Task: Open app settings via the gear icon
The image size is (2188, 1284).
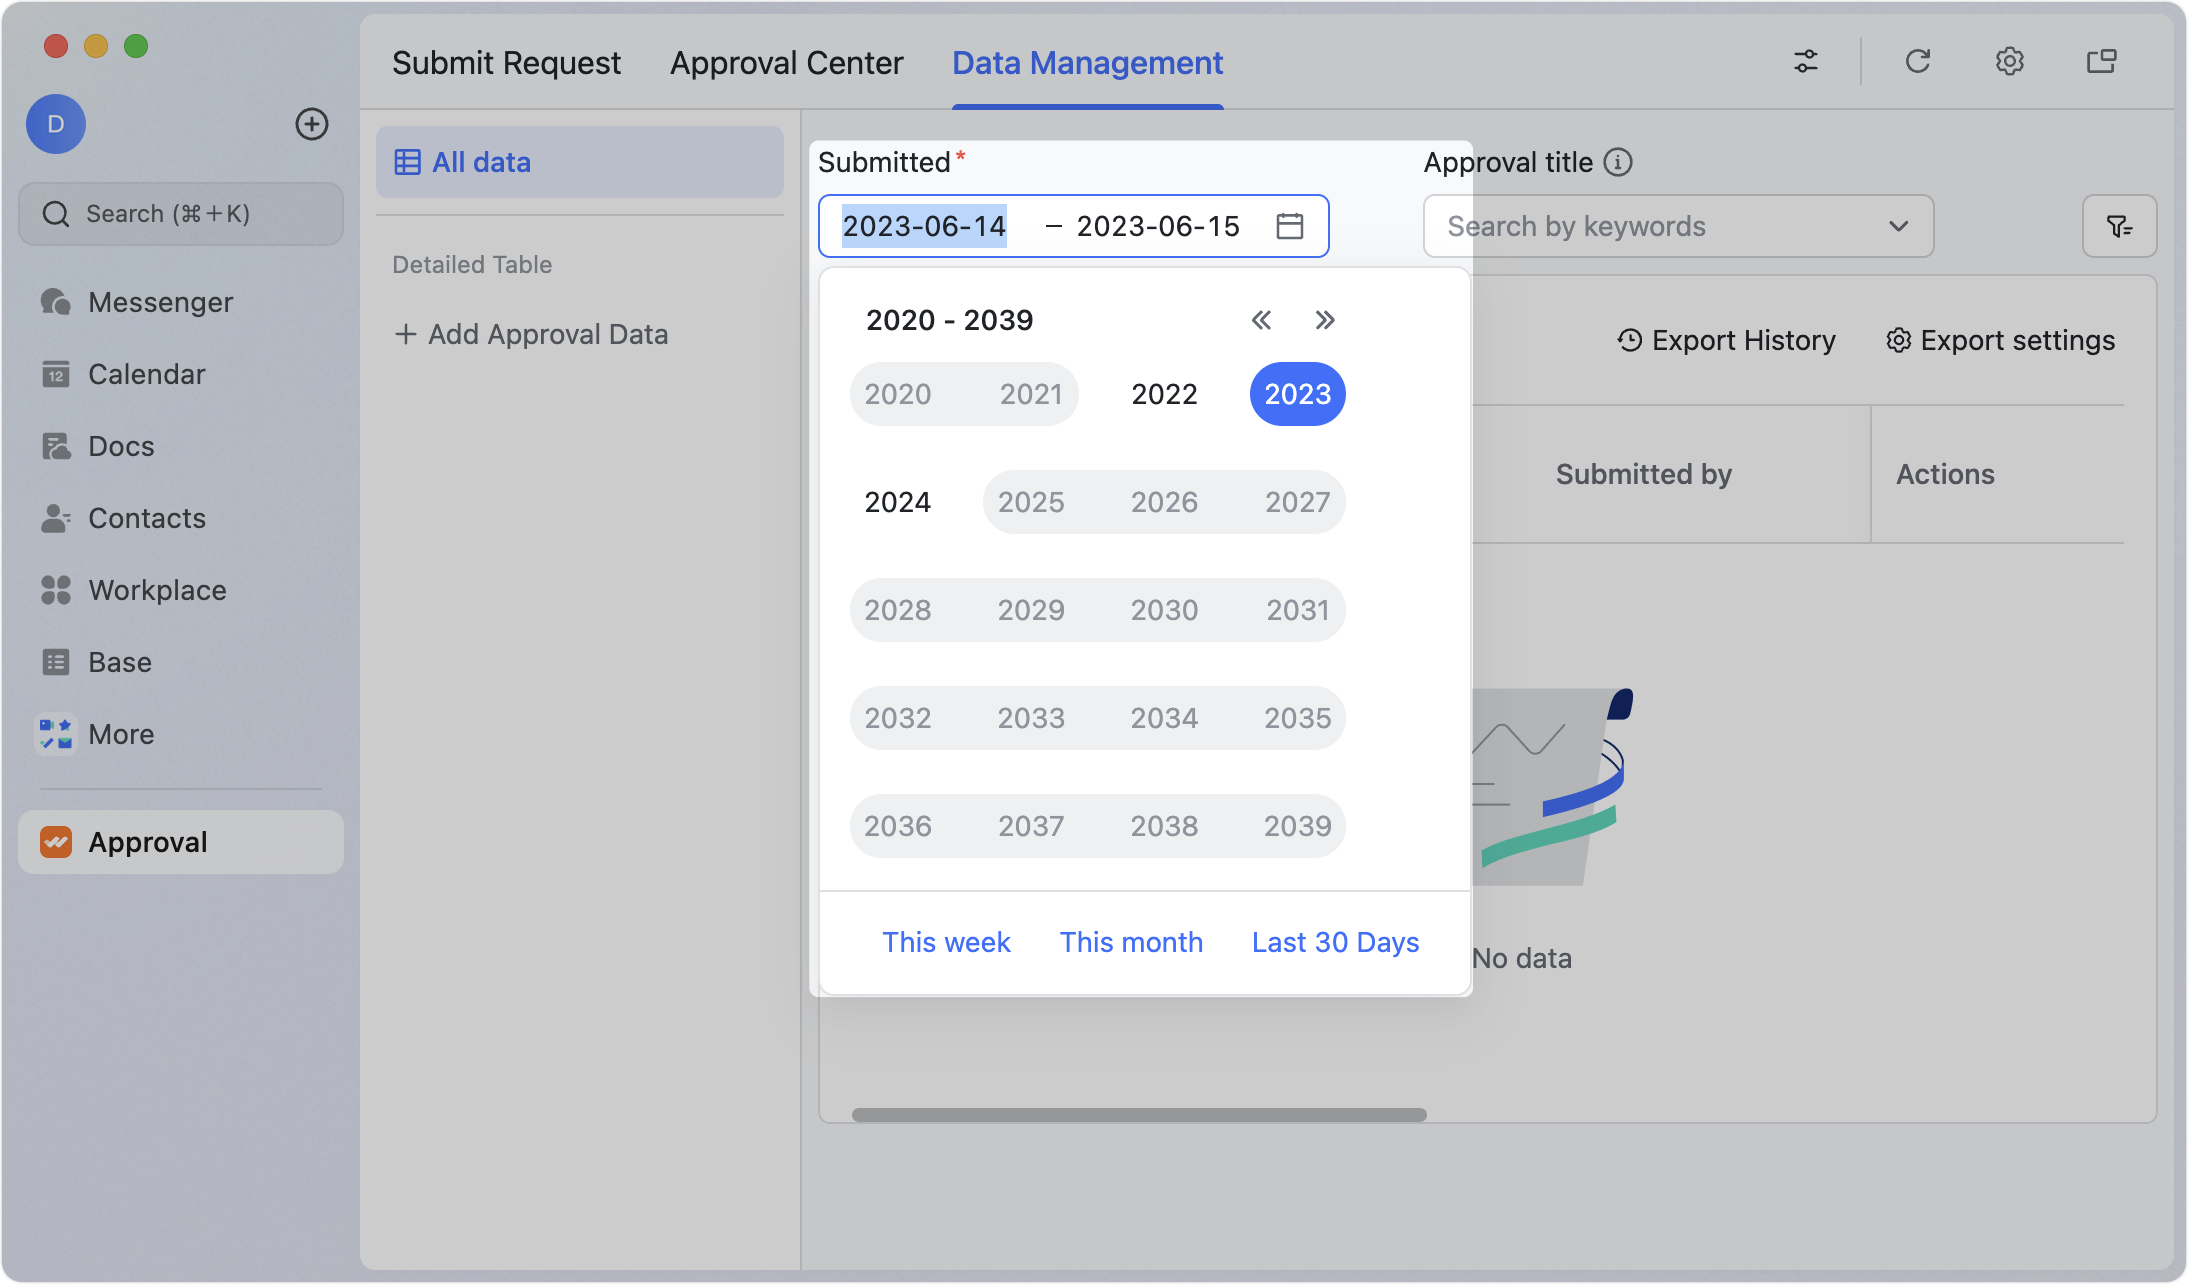Action: tap(2009, 61)
